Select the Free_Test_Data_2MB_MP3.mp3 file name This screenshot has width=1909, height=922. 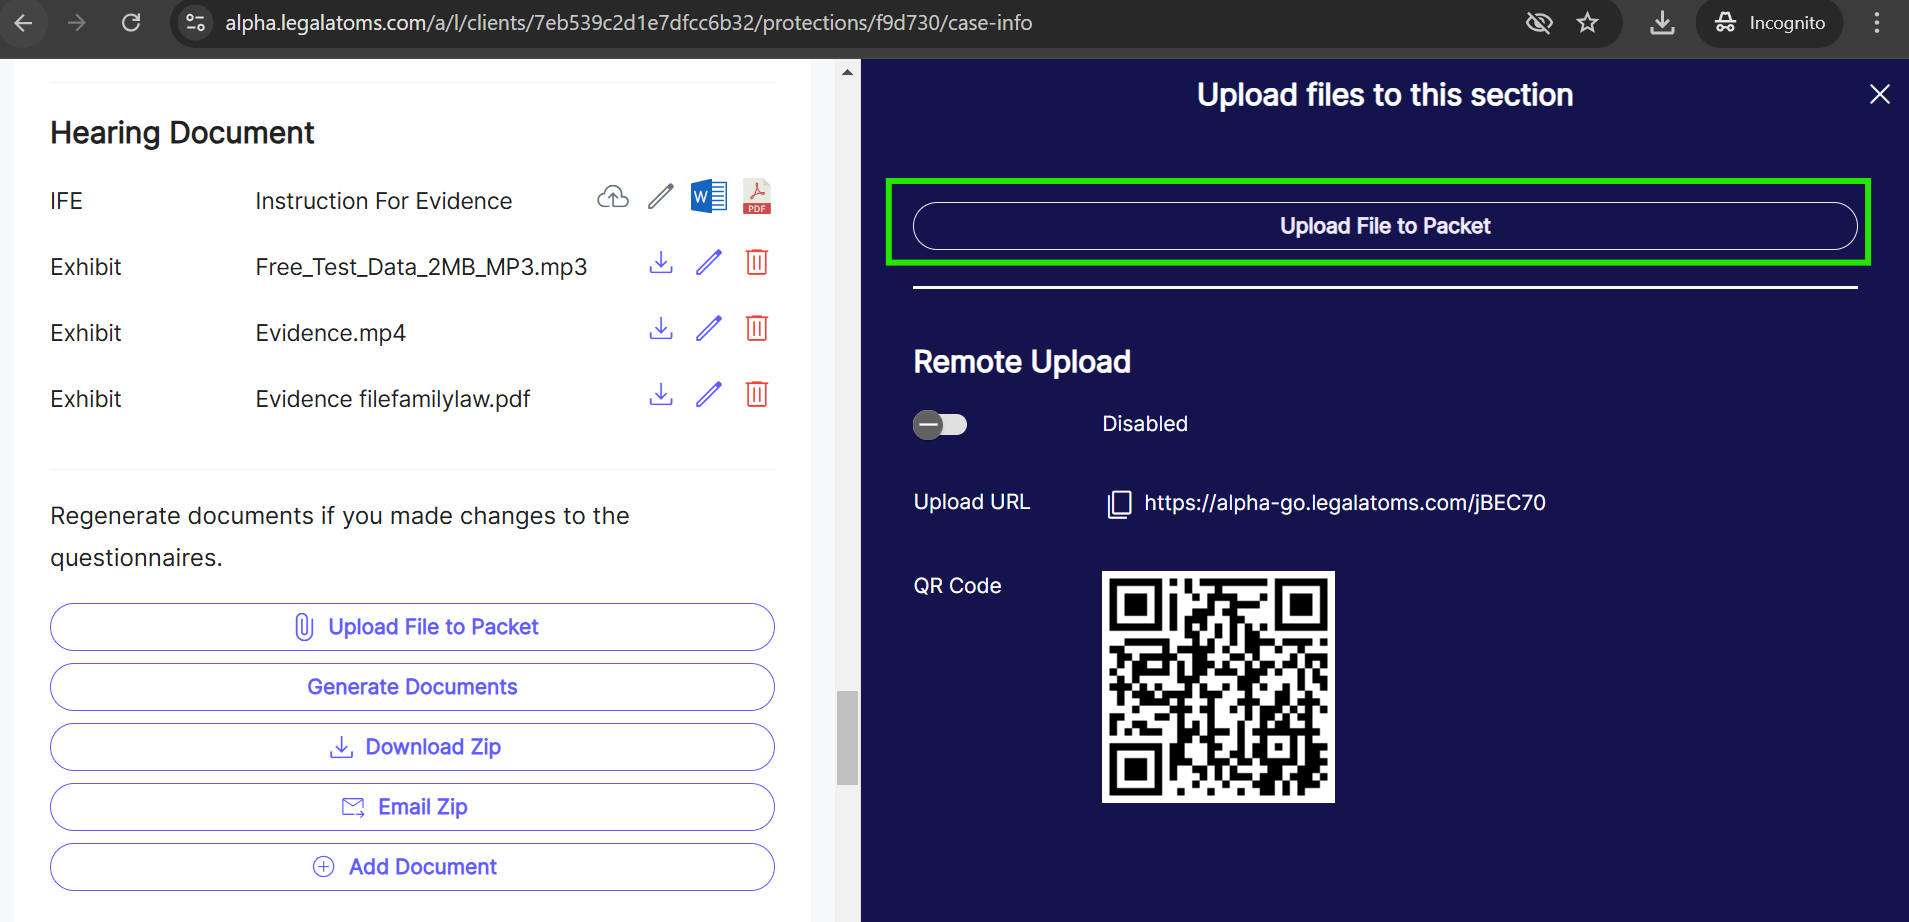pos(421,267)
